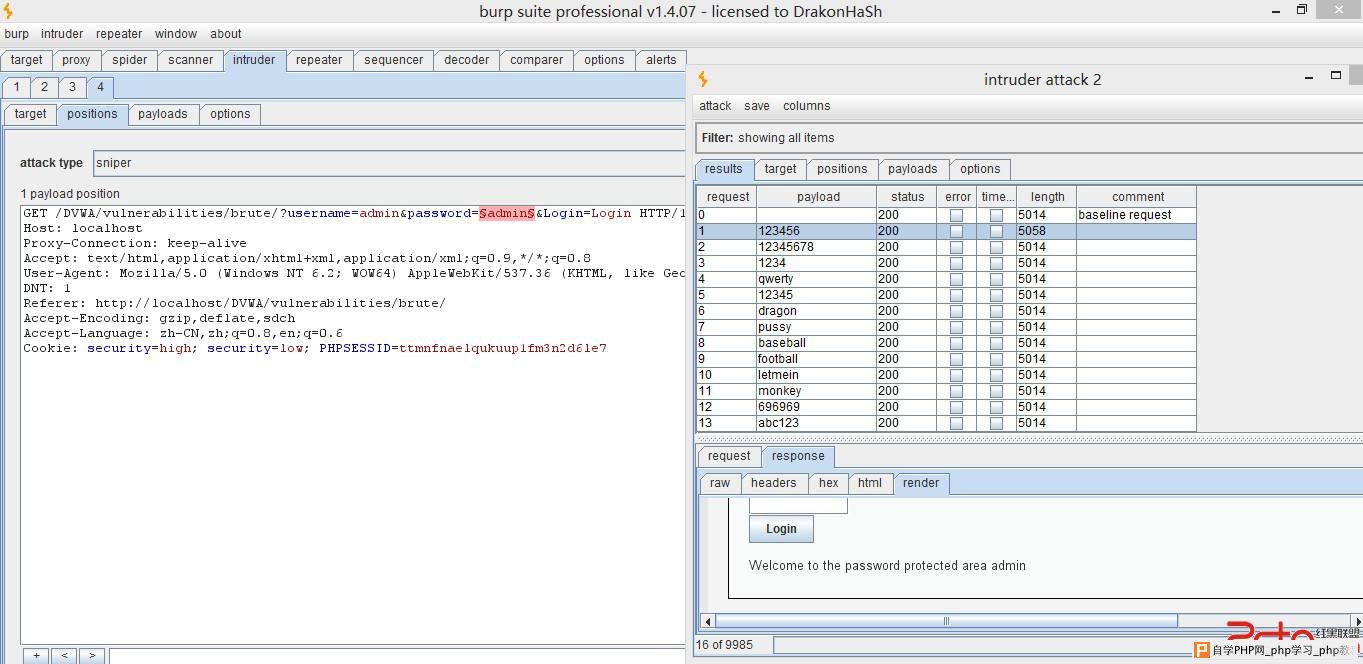Open the intruder menu in menu bar
The image size is (1363, 664).
62,34
